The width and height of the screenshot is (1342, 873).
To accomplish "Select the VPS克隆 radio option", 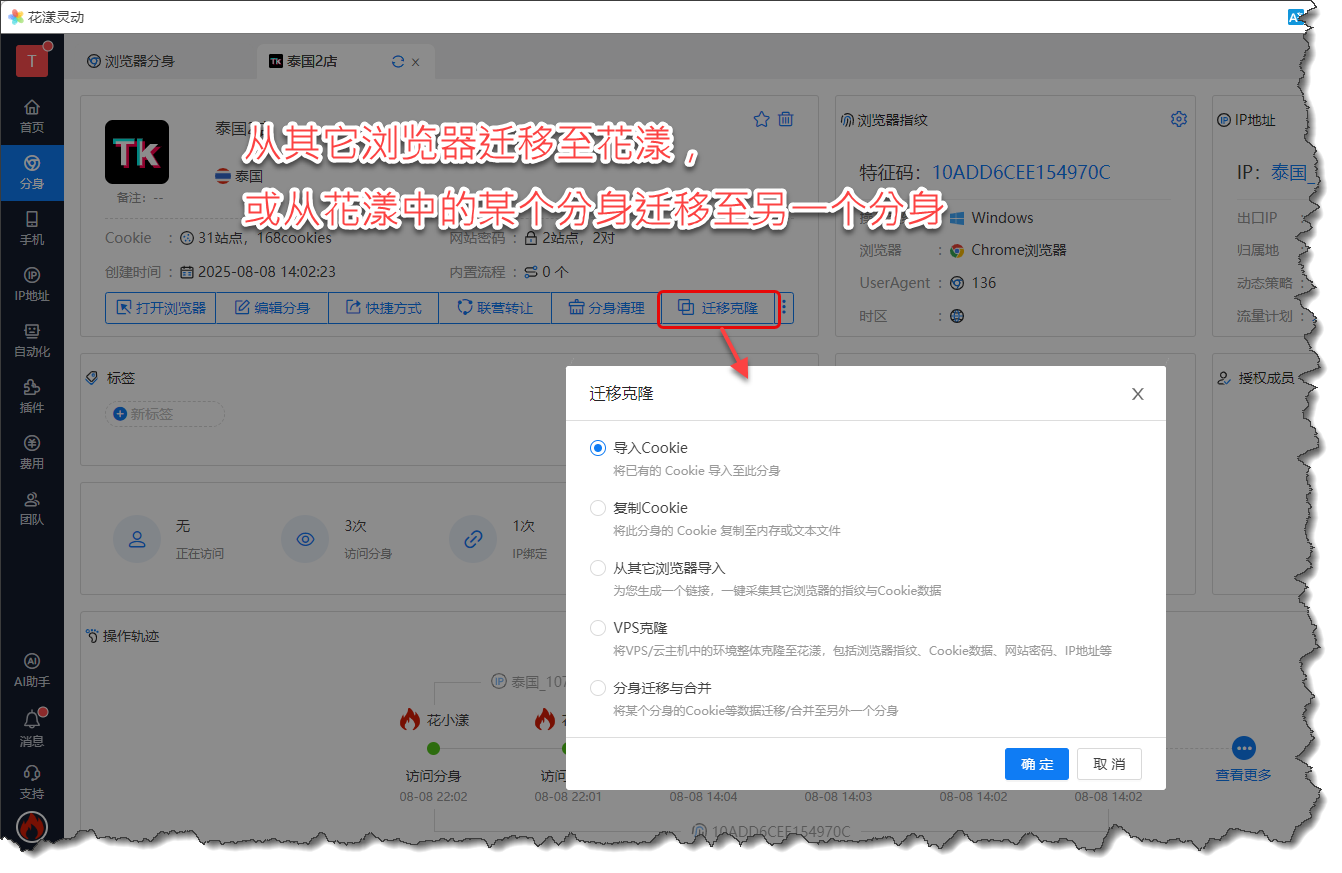I will pos(598,628).
